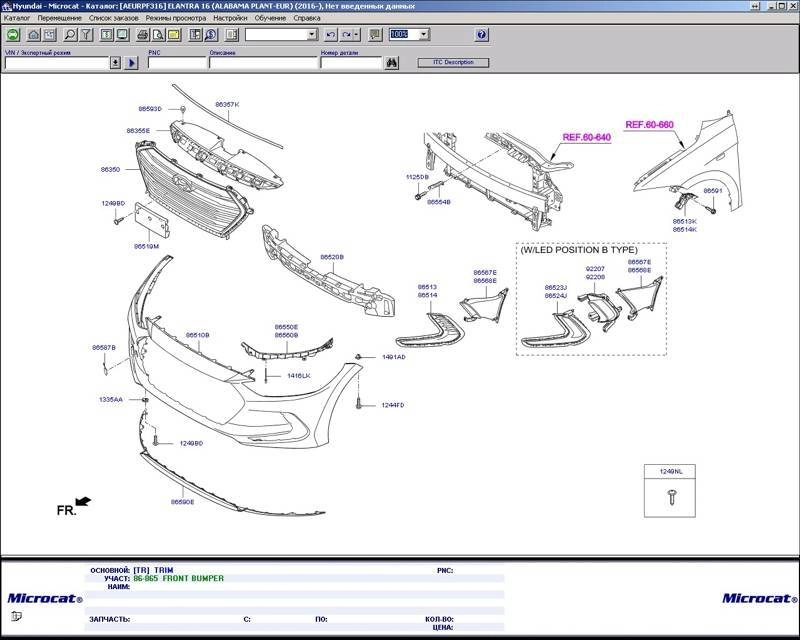Click the [TR] TRIM main group text
This screenshot has width=800, height=640.
click(x=153, y=570)
